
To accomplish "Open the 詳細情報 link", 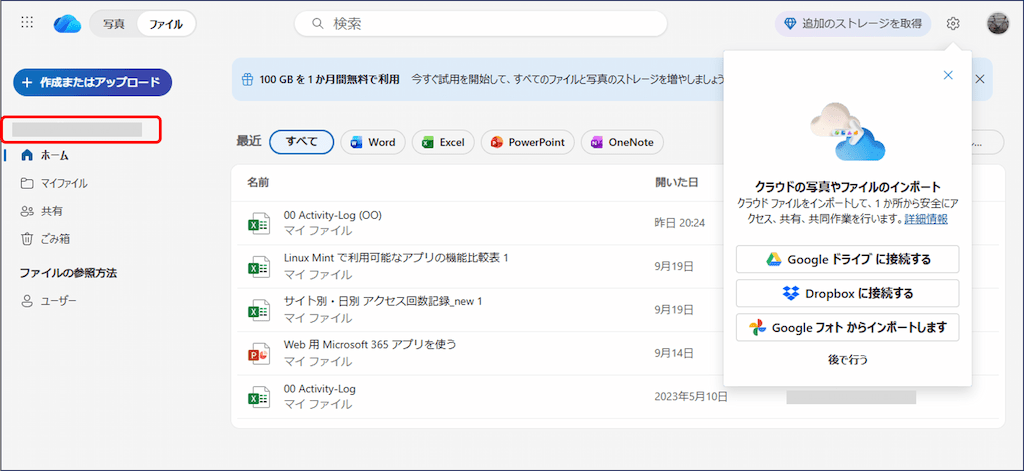I will click(x=926, y=219).
